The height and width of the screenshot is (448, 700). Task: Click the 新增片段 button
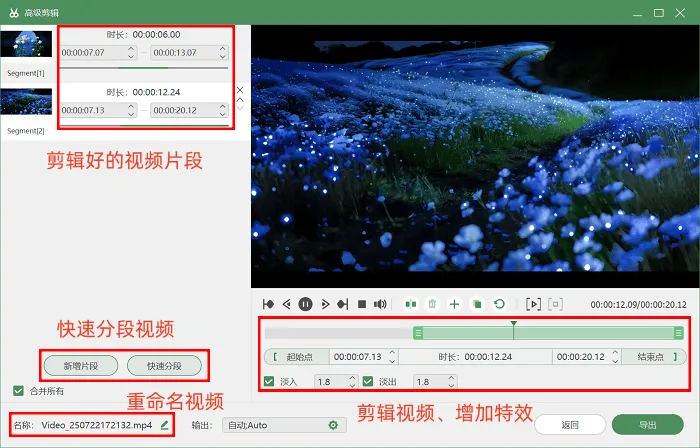(81, 366)
